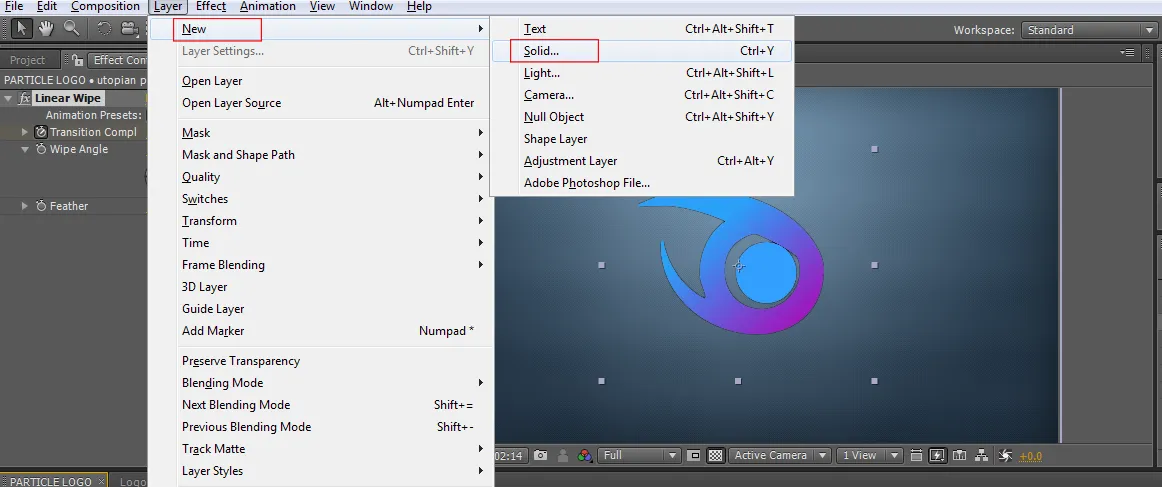Open the View menu

click(322, 7)
